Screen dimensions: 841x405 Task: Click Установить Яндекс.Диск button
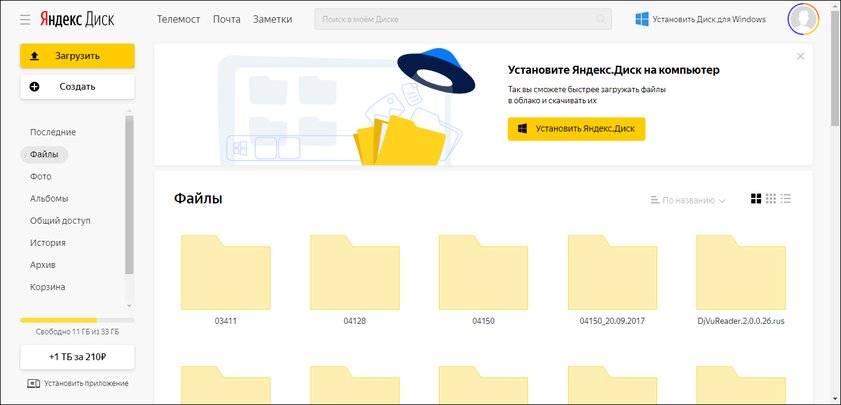(577, 129)
